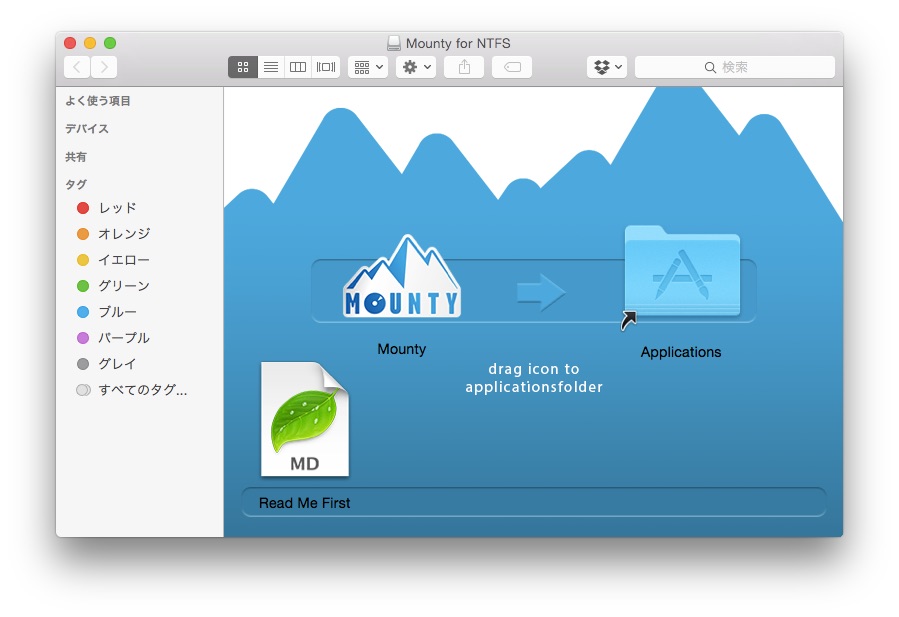Switch to column view
Screen dimensions: 899x617
pos(298,67)
